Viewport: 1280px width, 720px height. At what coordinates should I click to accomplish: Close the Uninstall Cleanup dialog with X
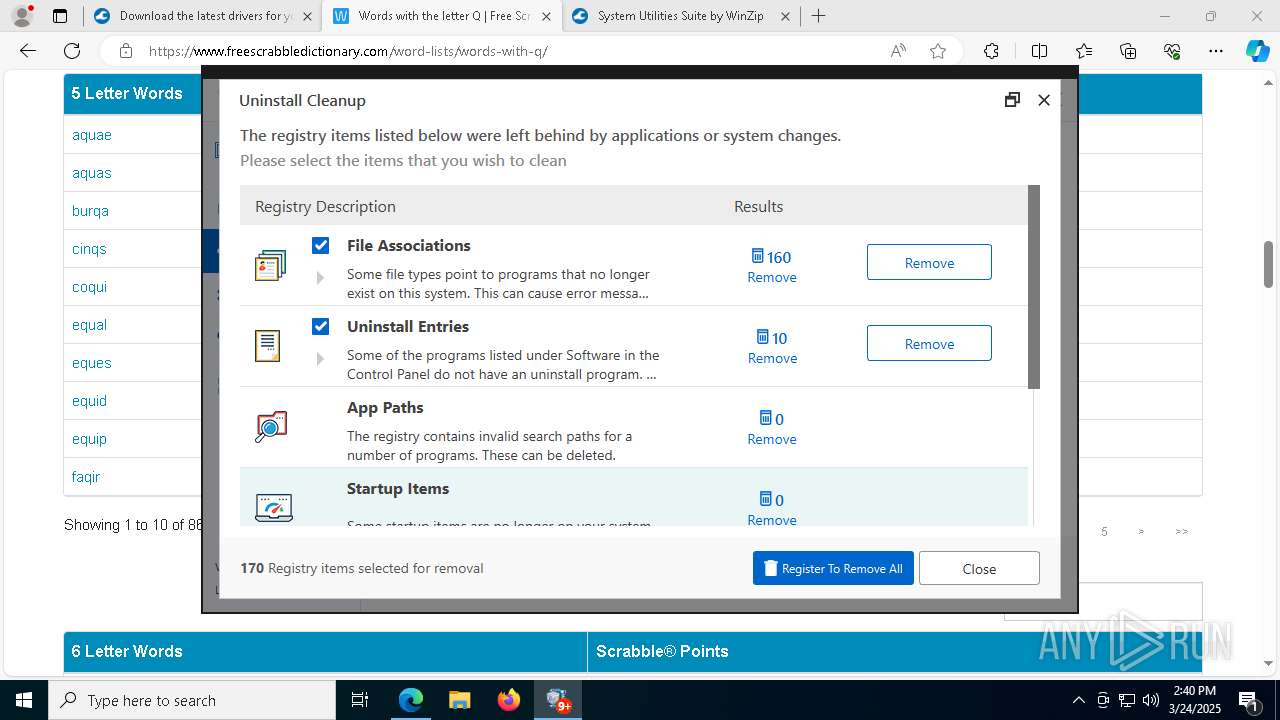pyautogui.click(x=1044, y=100)
